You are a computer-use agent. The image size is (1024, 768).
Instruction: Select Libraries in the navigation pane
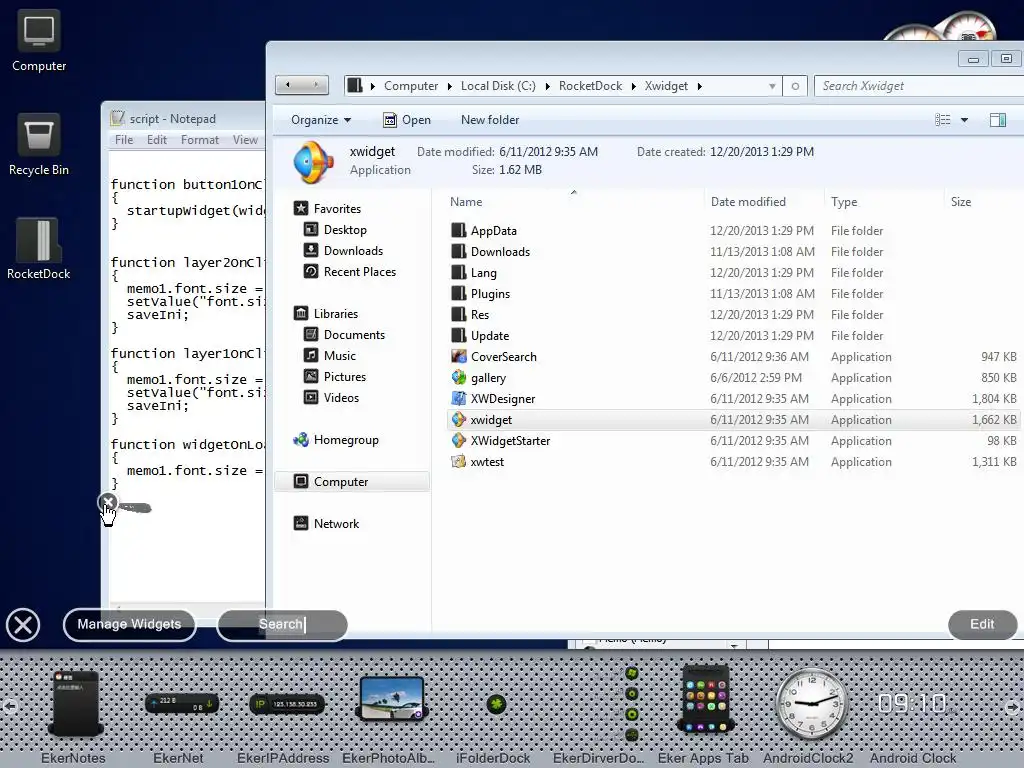(x=336, y=314)
